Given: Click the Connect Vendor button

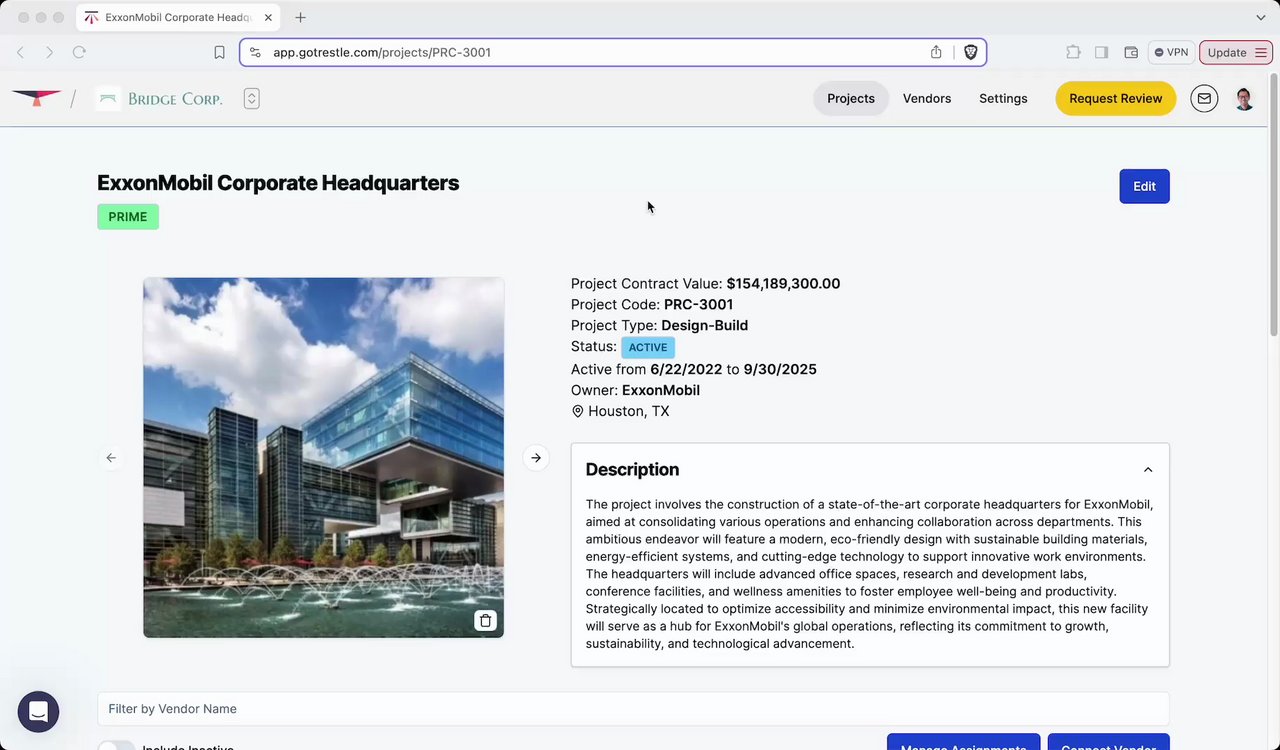Looking at the screenshot, I should click(1108, 743).
